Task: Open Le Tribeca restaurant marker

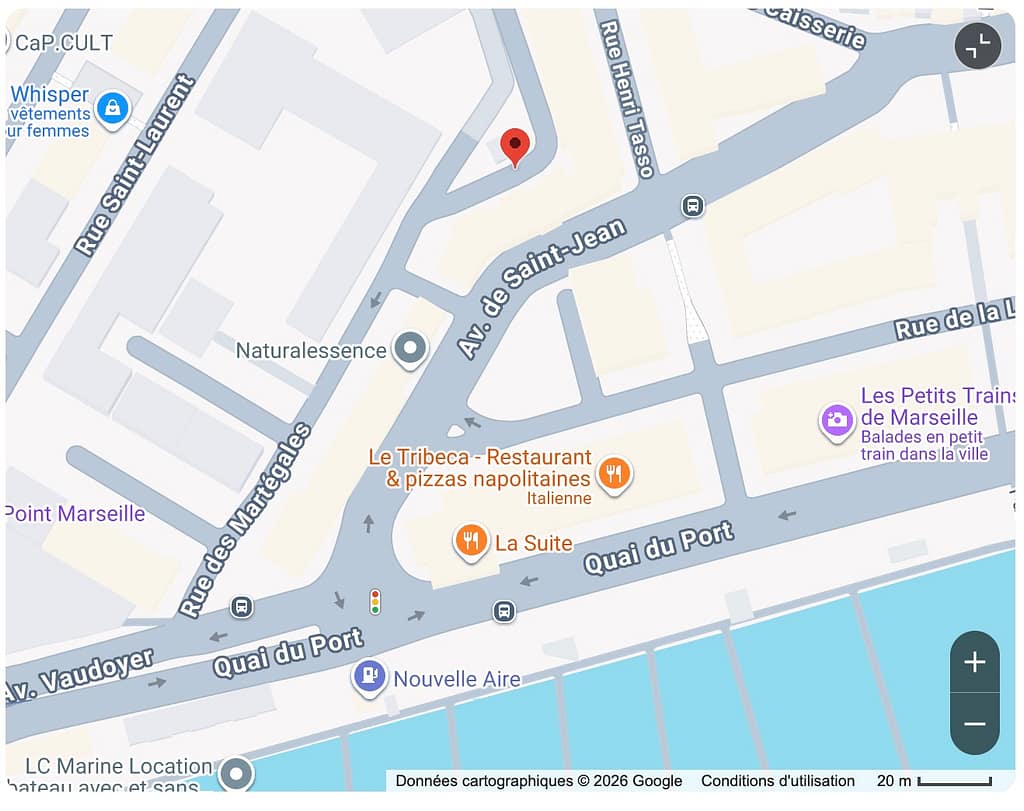Action: tap(614, 473)
